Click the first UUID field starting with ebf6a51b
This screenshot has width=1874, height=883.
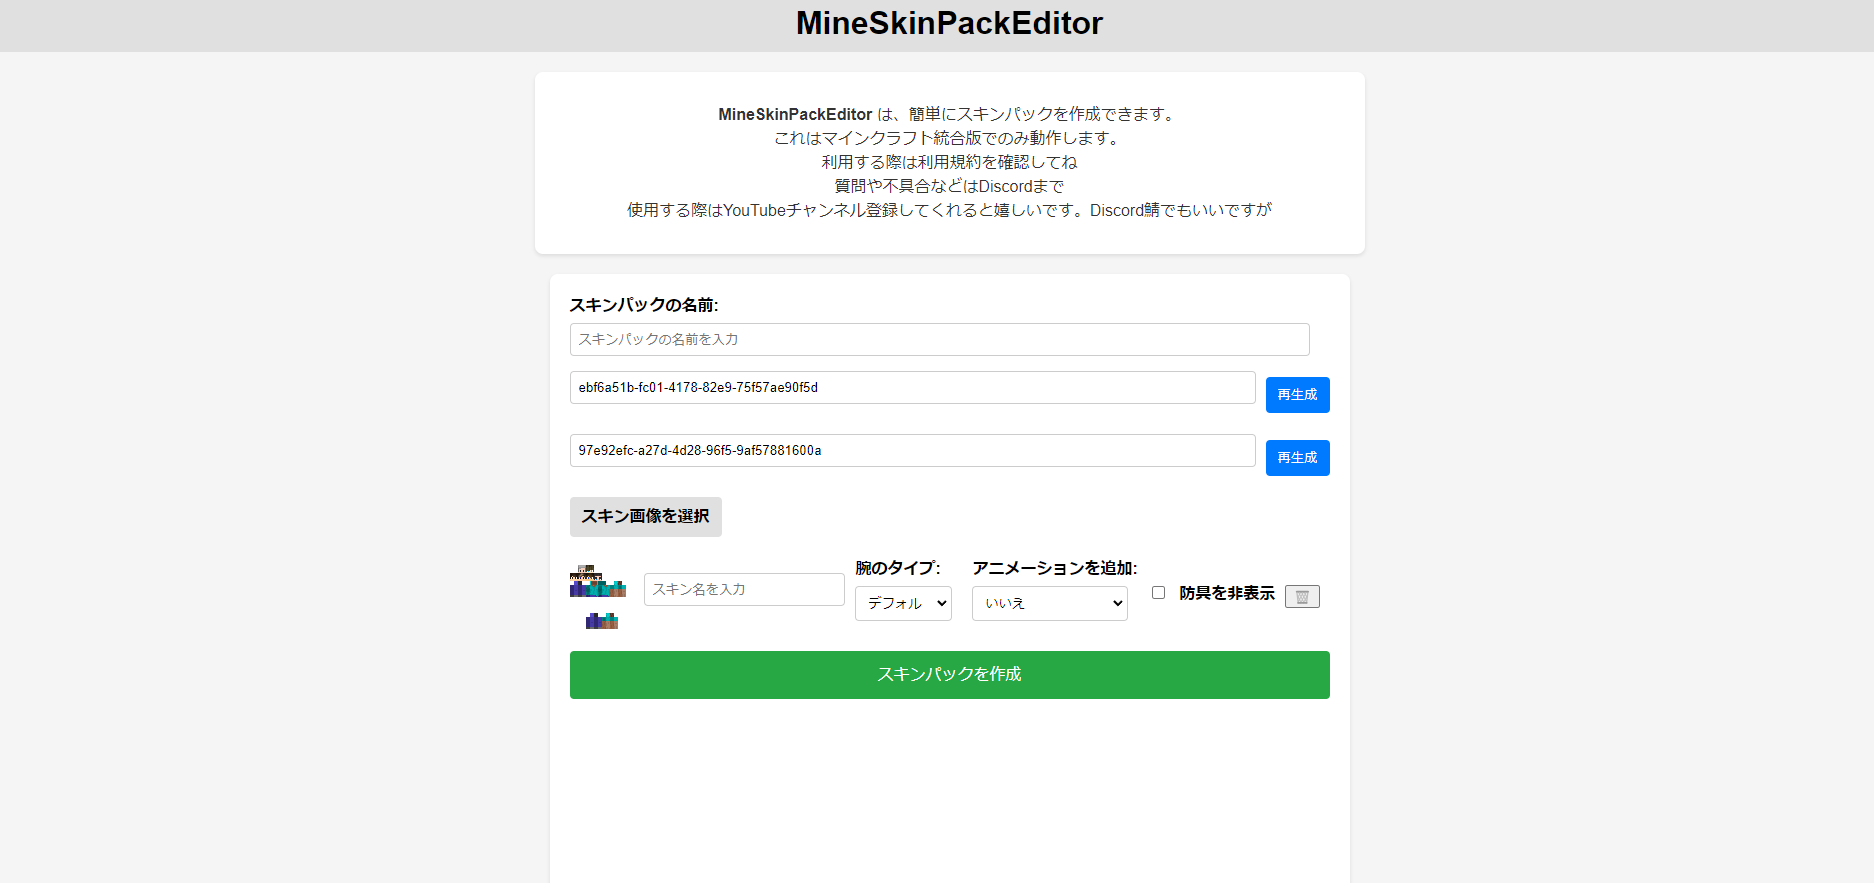click(x=912, y=388)
